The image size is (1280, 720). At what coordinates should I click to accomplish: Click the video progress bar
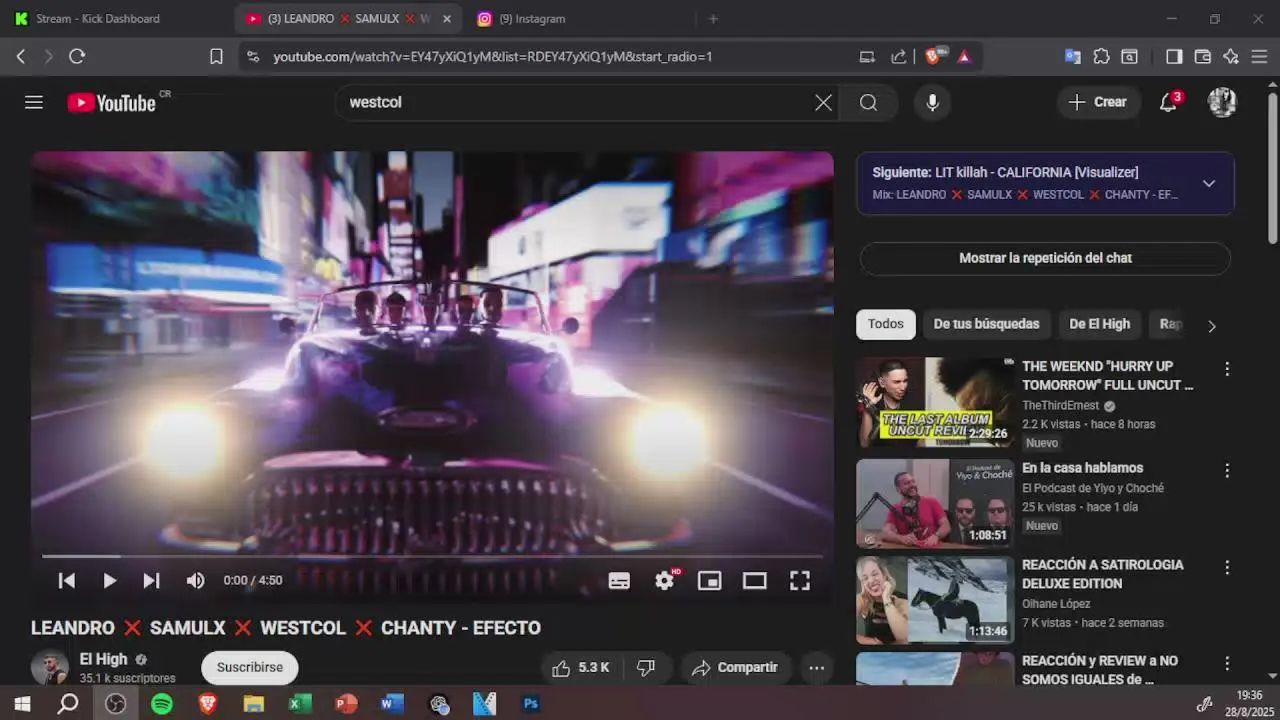pyautogui.click(x=432, y=556)
